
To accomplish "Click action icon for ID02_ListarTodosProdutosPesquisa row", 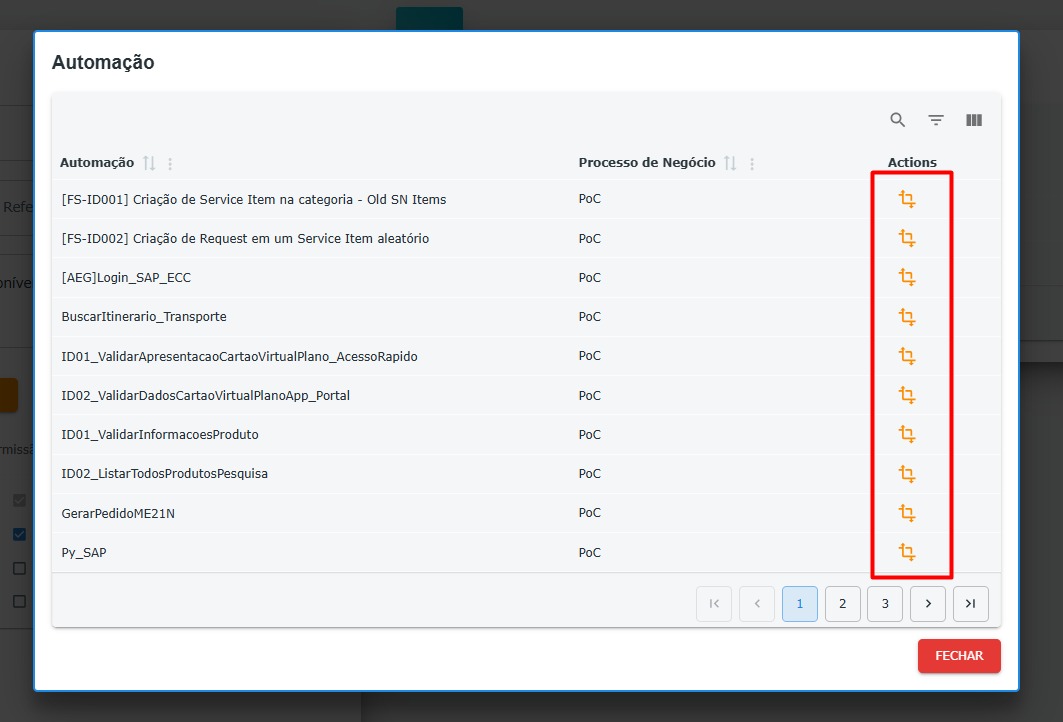I will (907, 473).
